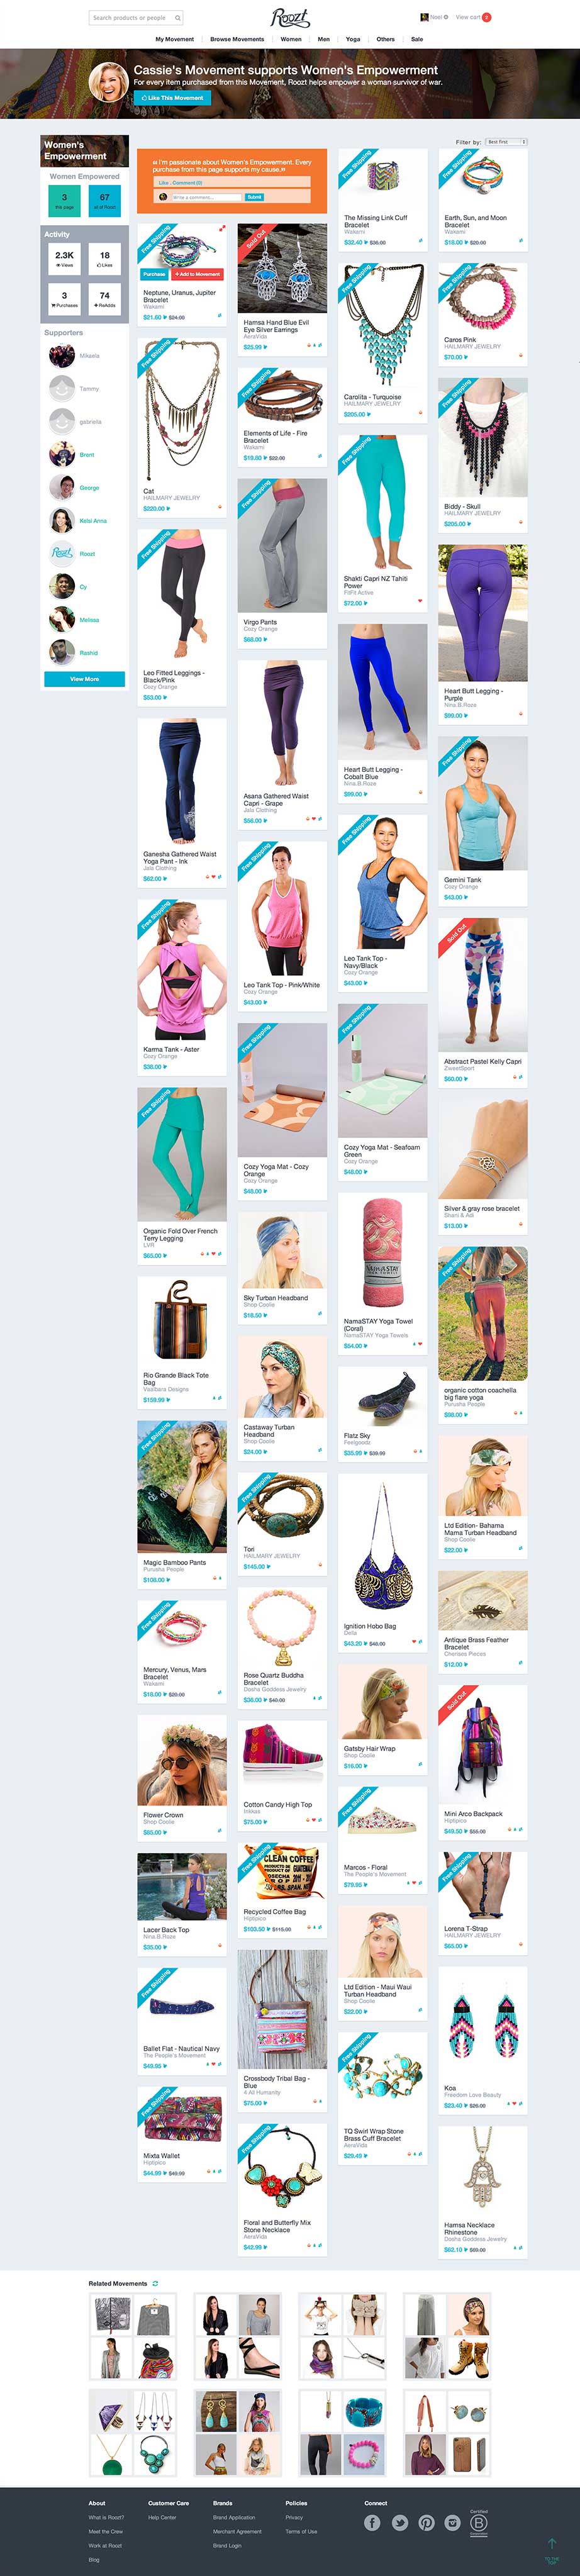Open the Hamsa Hand Blue Evil Eye Earrings thumbnail
580x2576 pixels.
(x=282, y=268)
